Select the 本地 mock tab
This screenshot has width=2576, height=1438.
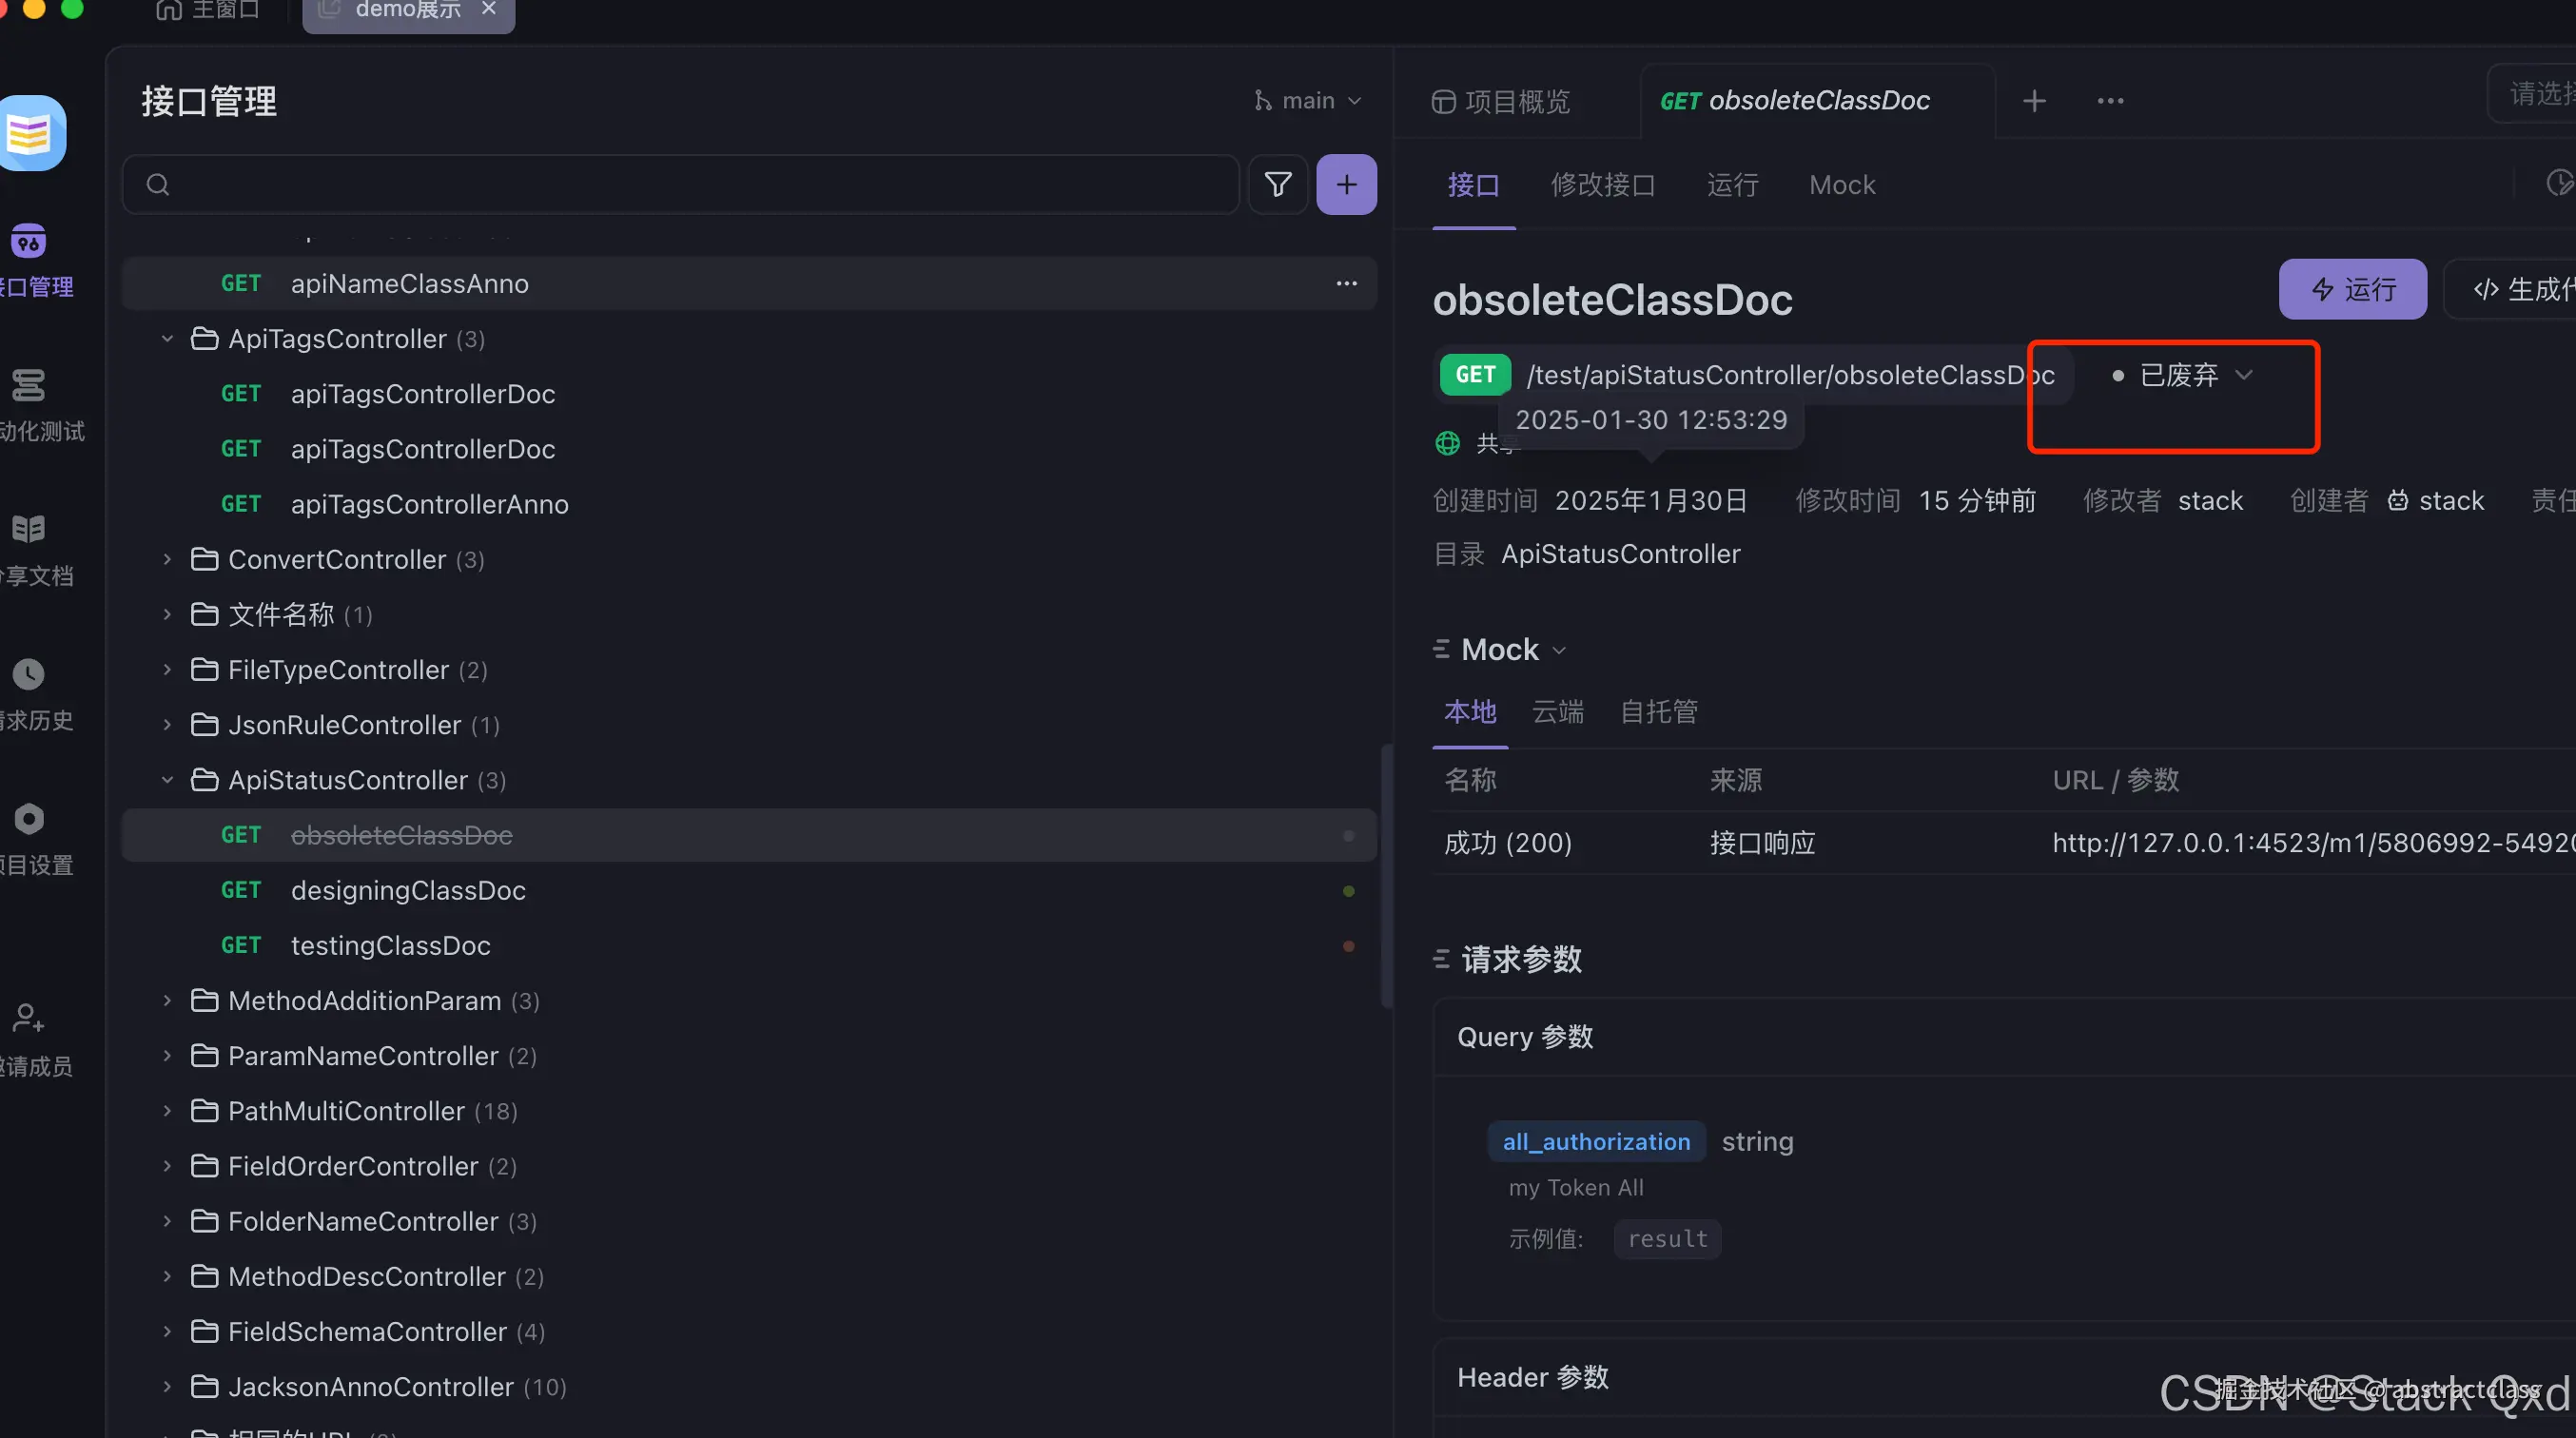pyautogui.click(x=1470, y=712)
